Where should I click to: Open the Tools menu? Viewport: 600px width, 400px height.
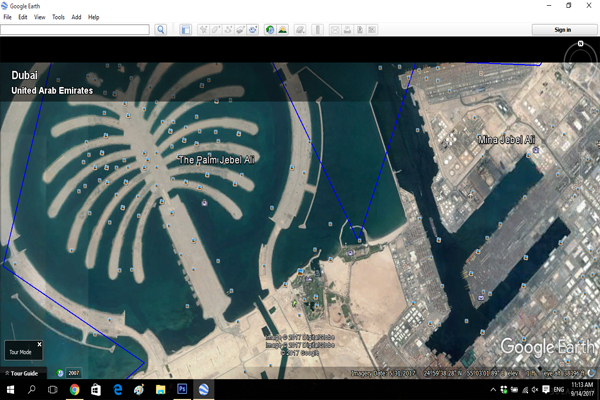pos(58,17)
